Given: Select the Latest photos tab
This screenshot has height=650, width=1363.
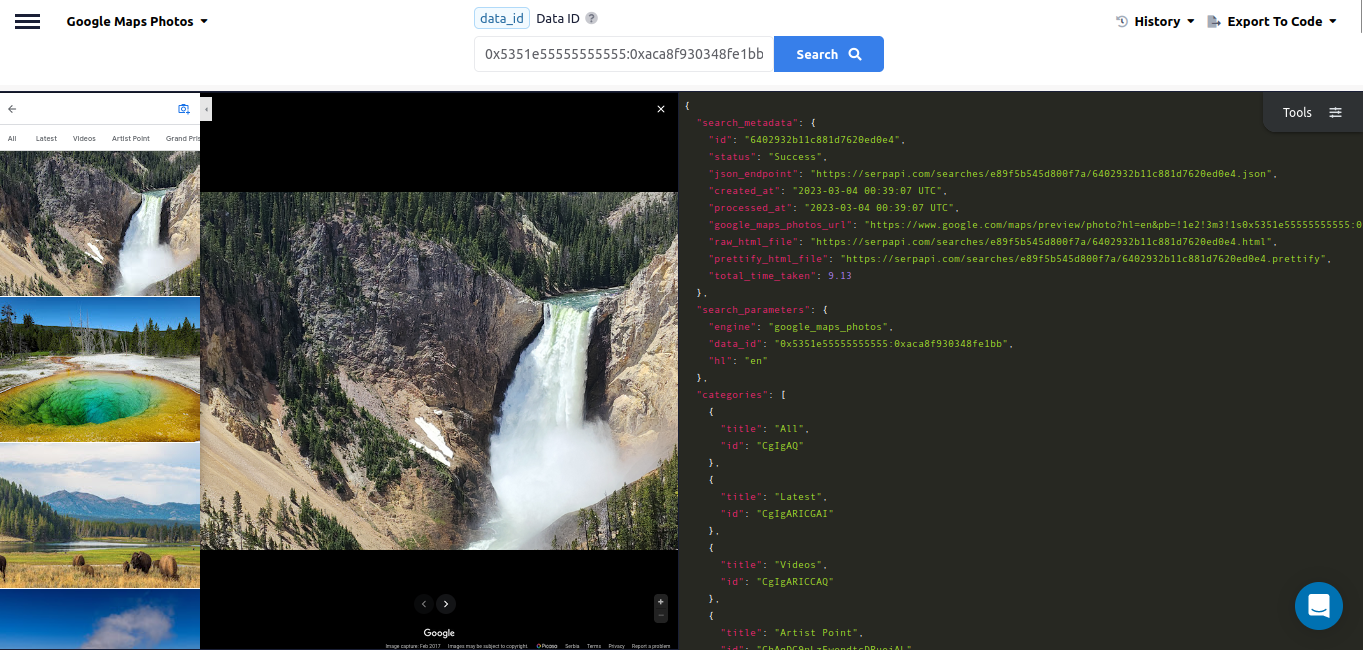Looking at the screenshot, I should click(x=46, y=139).
